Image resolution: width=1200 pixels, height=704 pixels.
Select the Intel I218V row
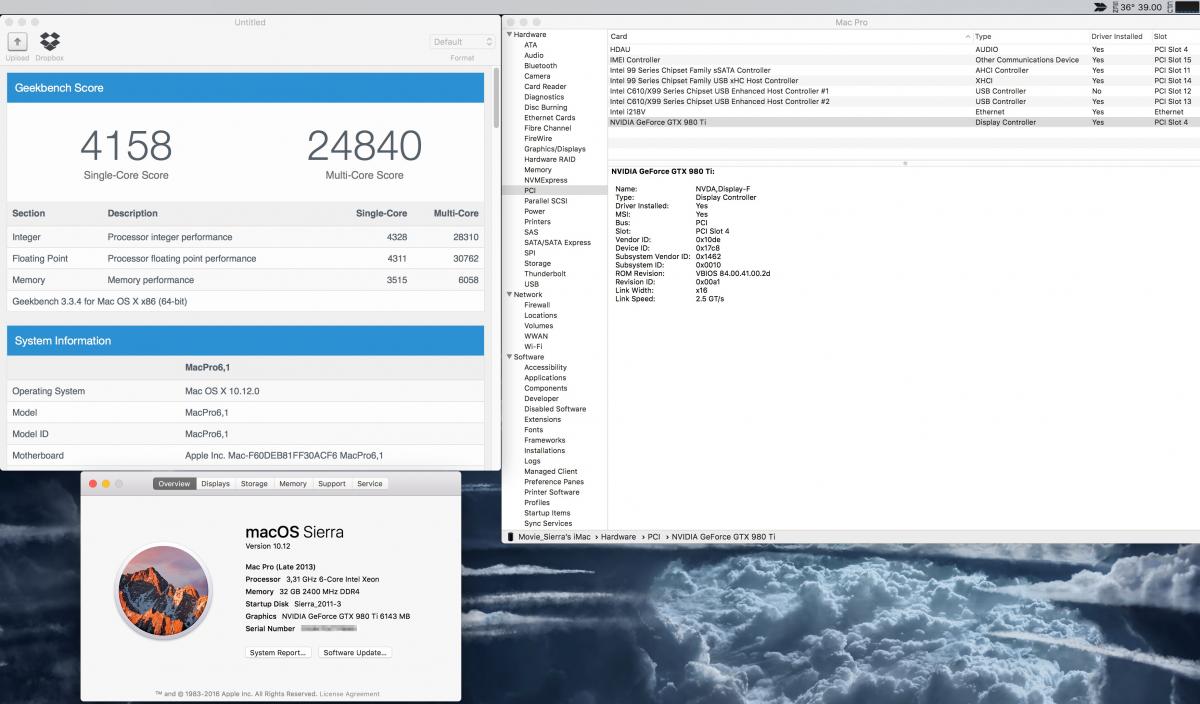click(x=904, y=112)
